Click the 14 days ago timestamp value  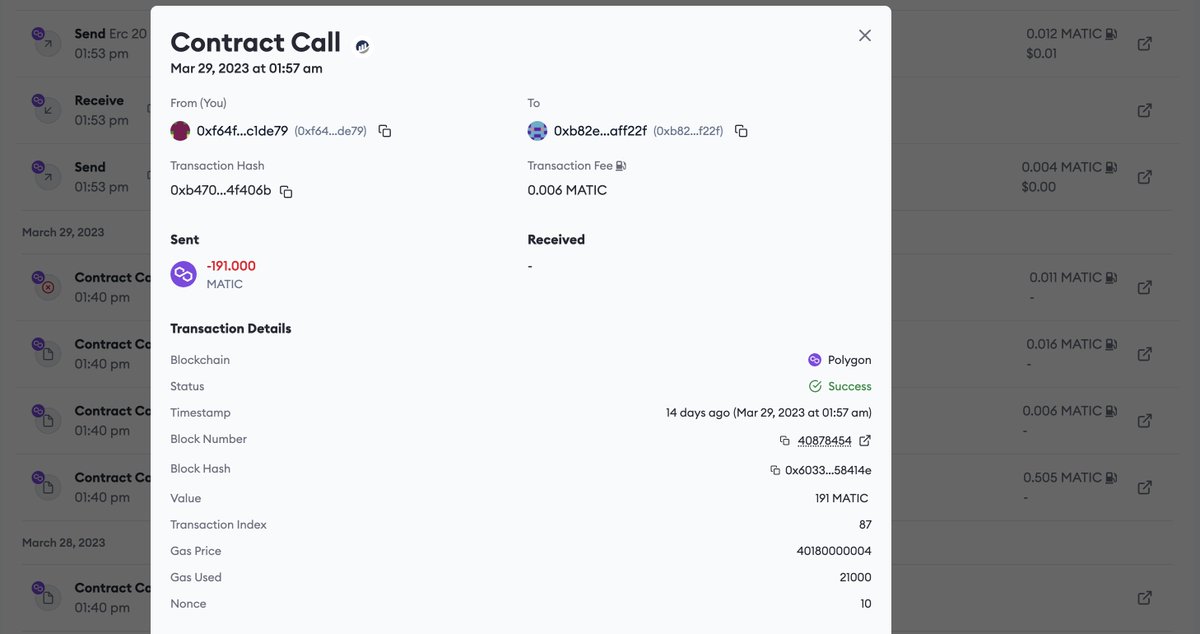(x=769, y=413)
